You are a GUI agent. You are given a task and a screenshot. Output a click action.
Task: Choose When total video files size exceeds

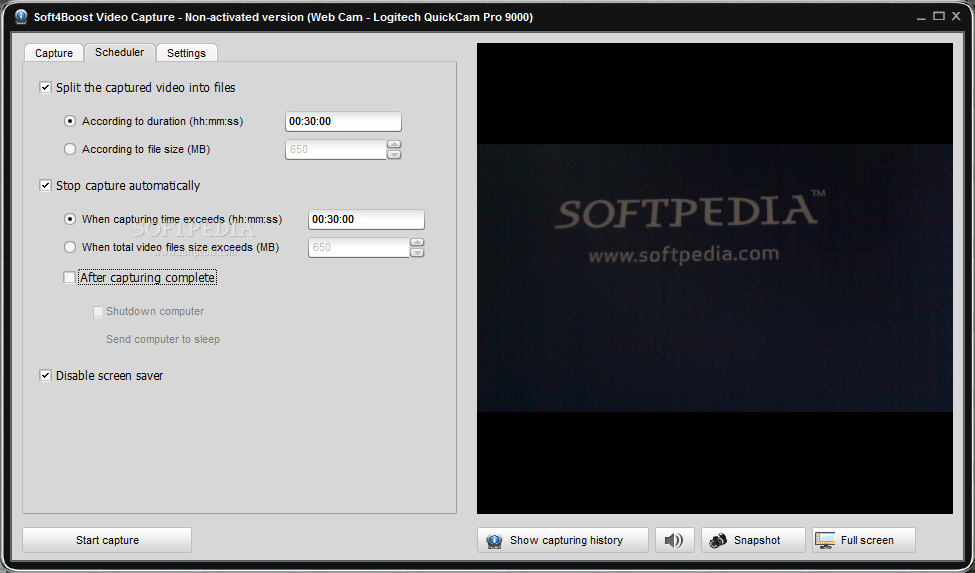click(x=70, y=247)
